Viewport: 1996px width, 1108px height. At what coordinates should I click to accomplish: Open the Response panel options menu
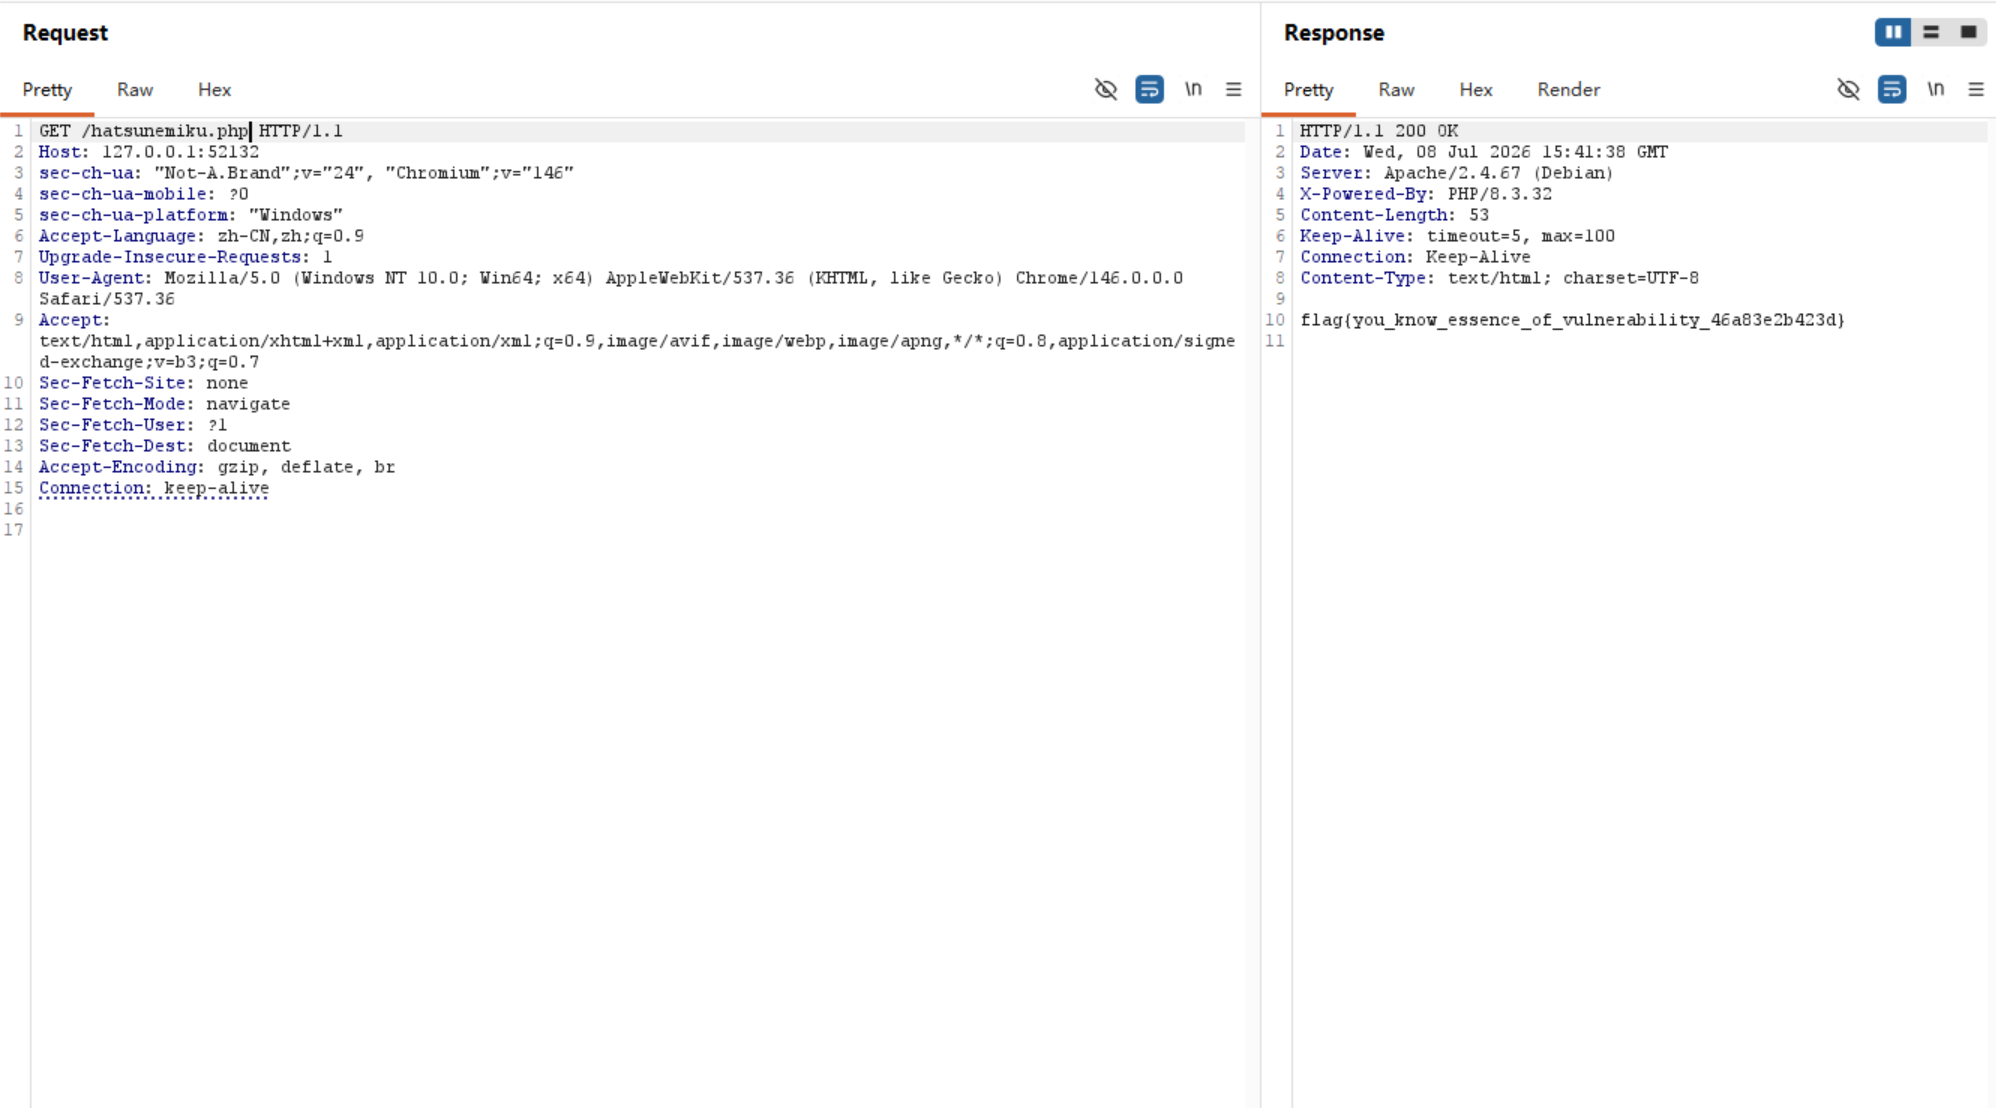point(1976,90)
